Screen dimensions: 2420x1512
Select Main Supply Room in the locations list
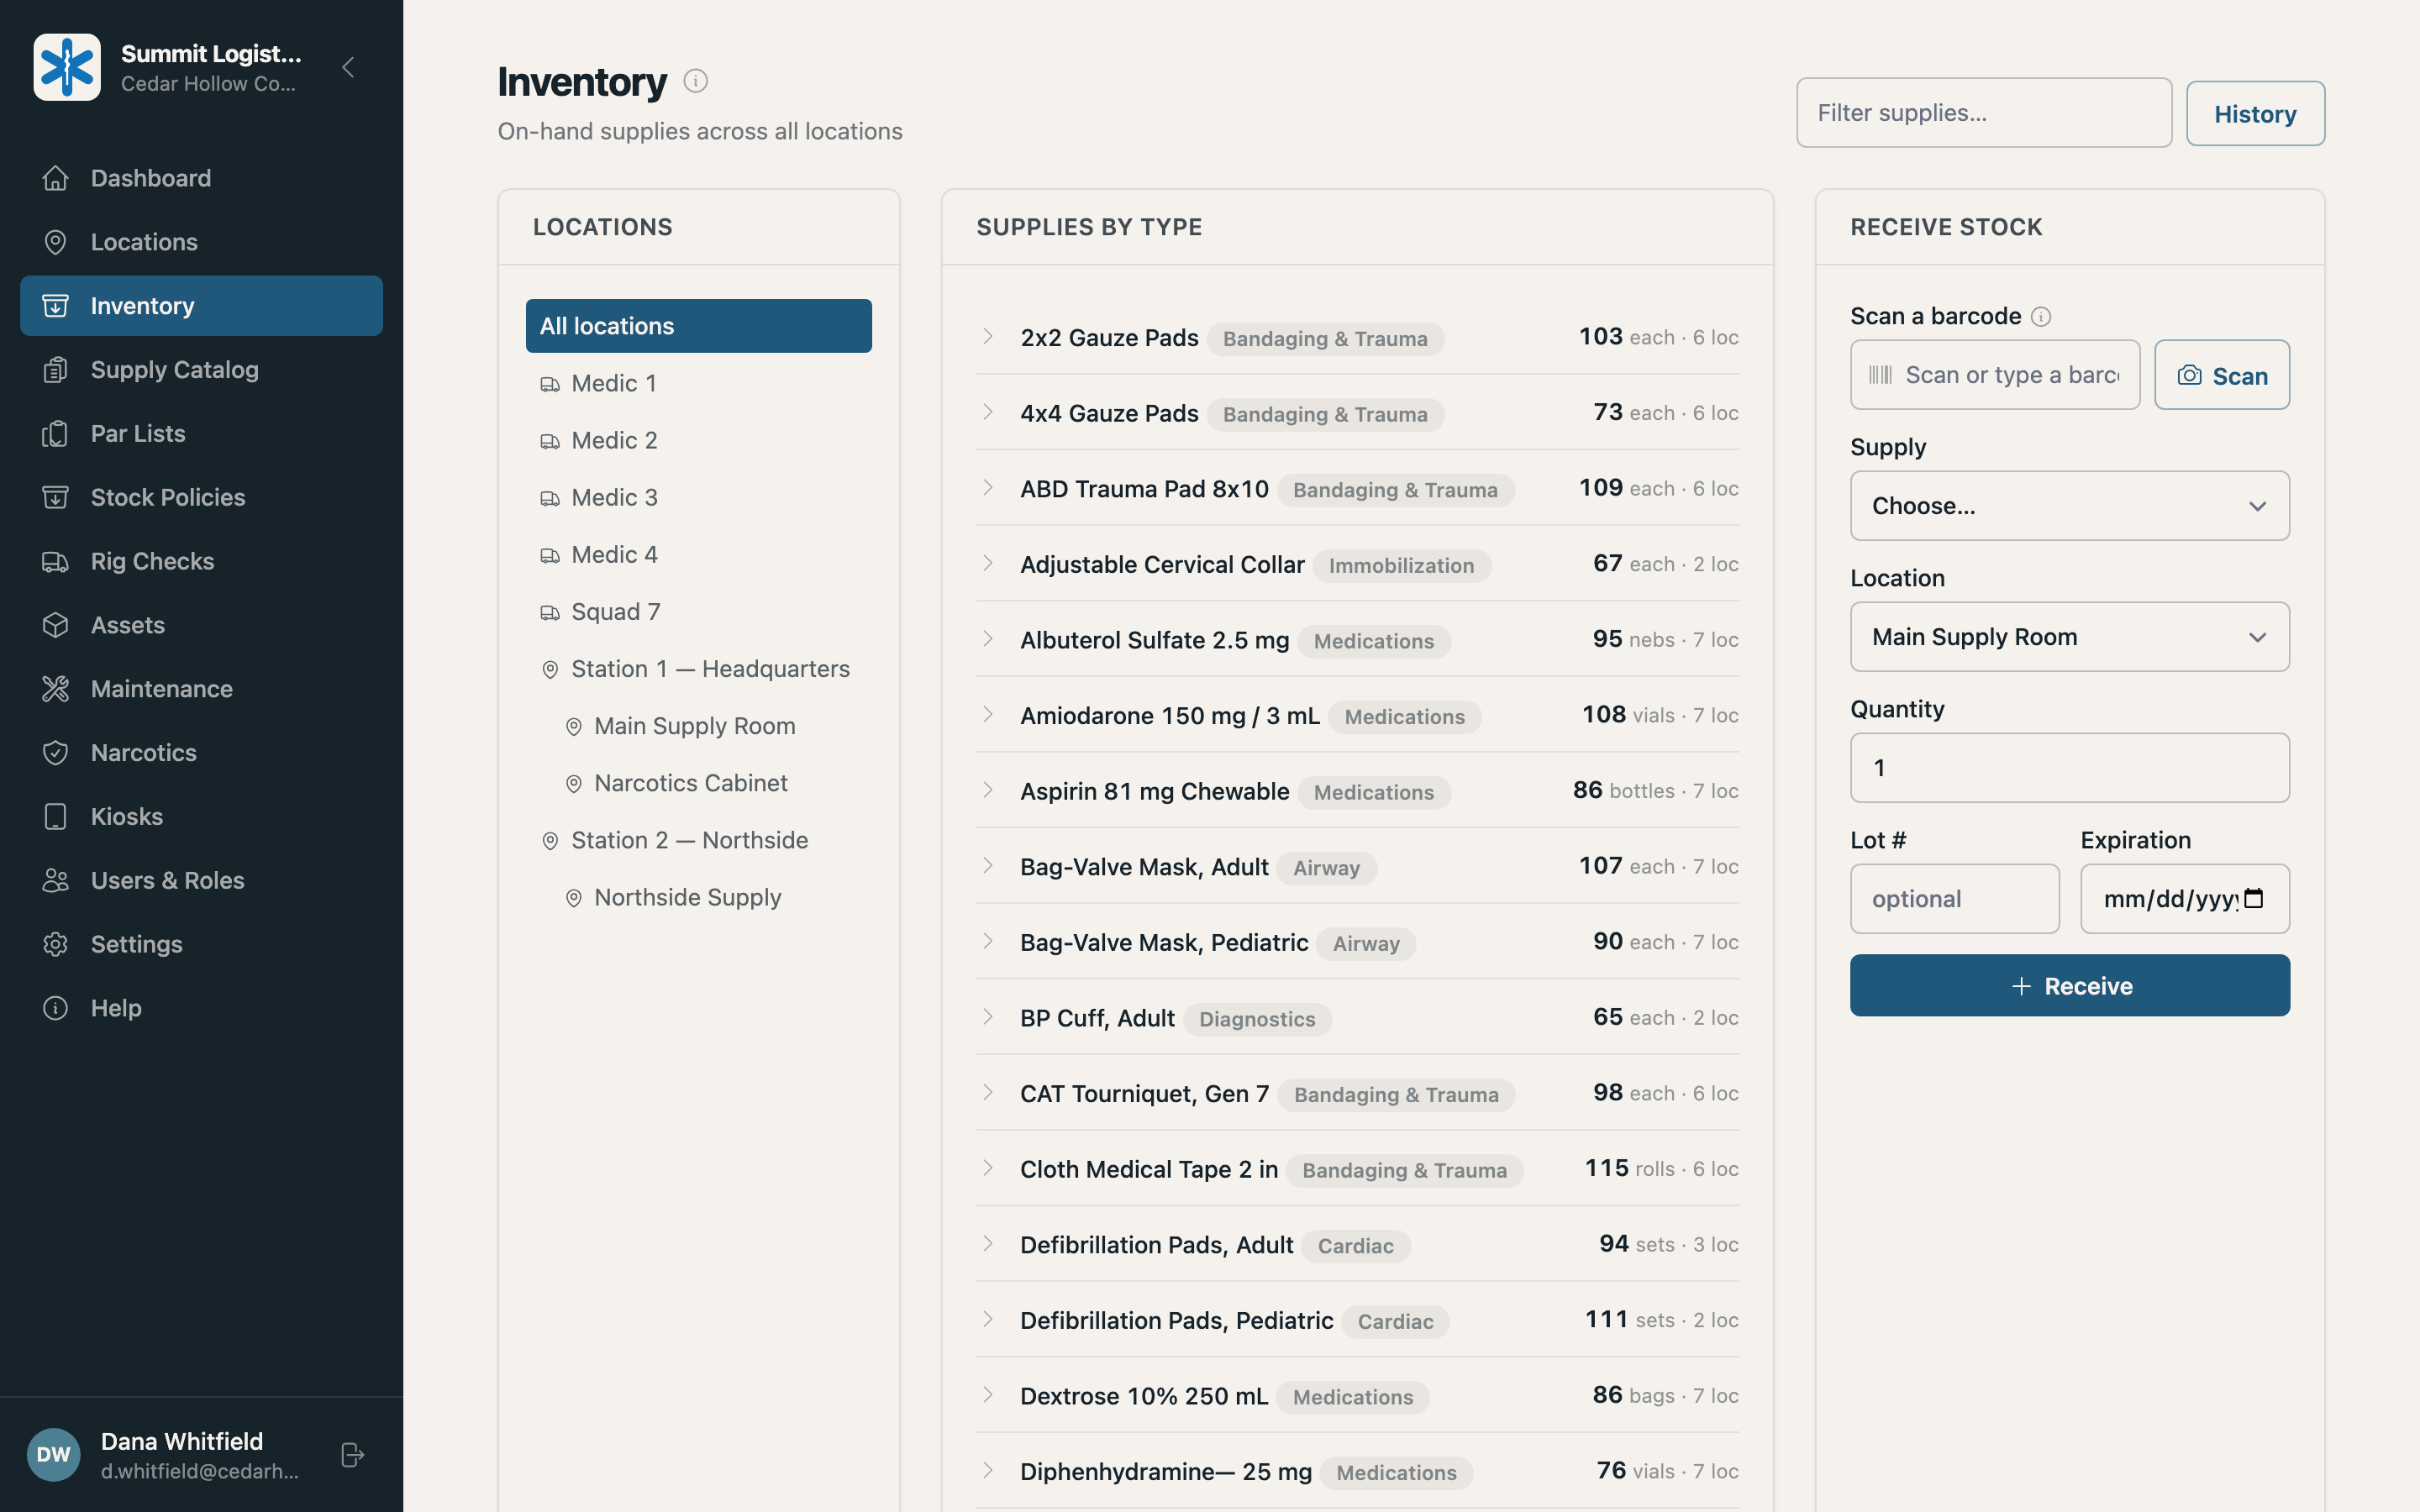699,726
